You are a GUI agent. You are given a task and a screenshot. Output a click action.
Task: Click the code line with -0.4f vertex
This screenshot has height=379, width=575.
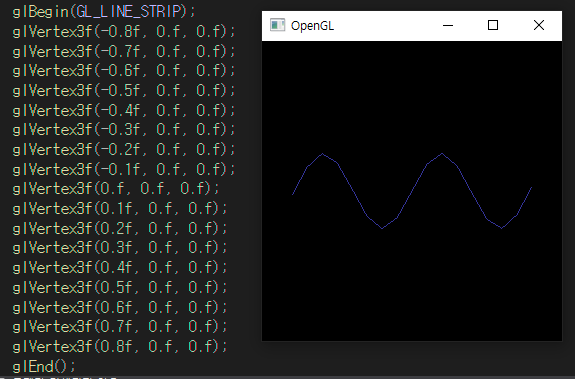[x=124, y=110]
